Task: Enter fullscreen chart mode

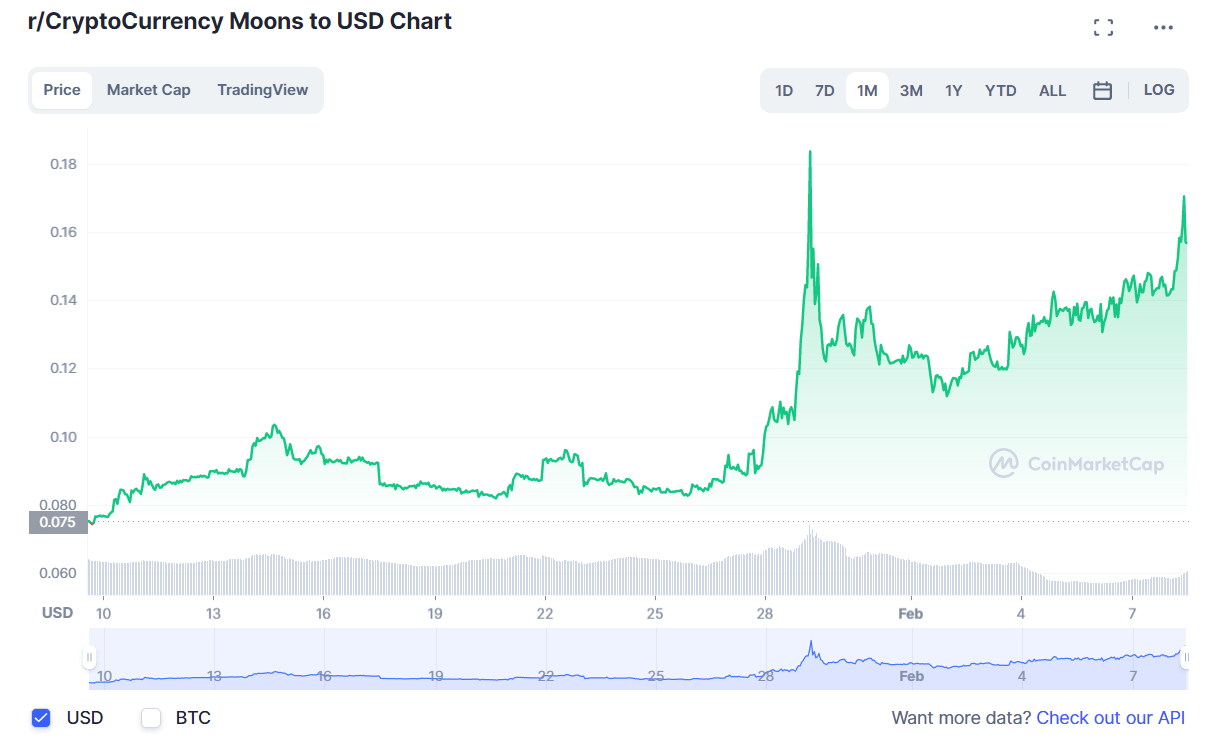Action: tap(1103, 27)
